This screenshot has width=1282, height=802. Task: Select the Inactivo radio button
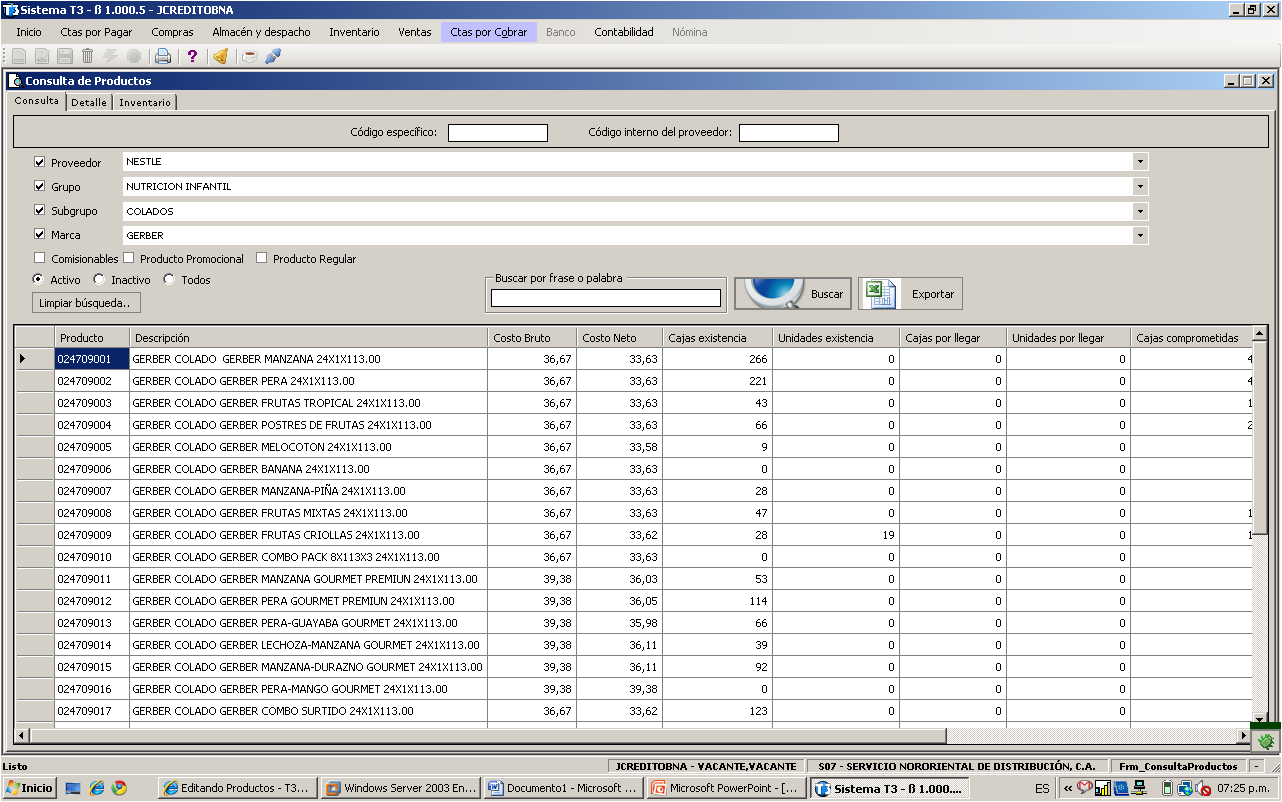click(x=99, y=280)
